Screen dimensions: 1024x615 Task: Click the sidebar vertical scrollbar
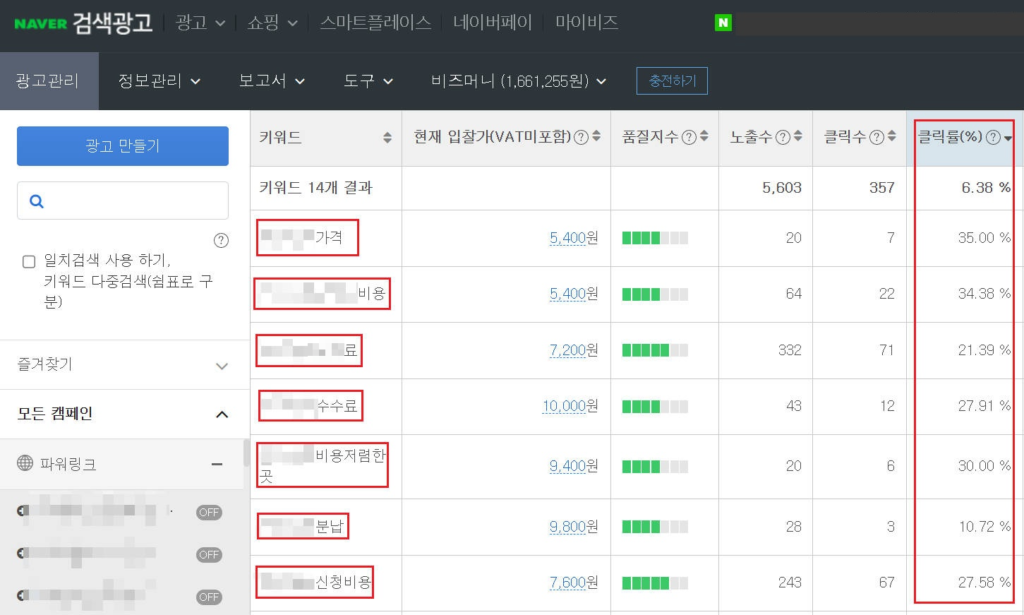click(x=246, y=452)
